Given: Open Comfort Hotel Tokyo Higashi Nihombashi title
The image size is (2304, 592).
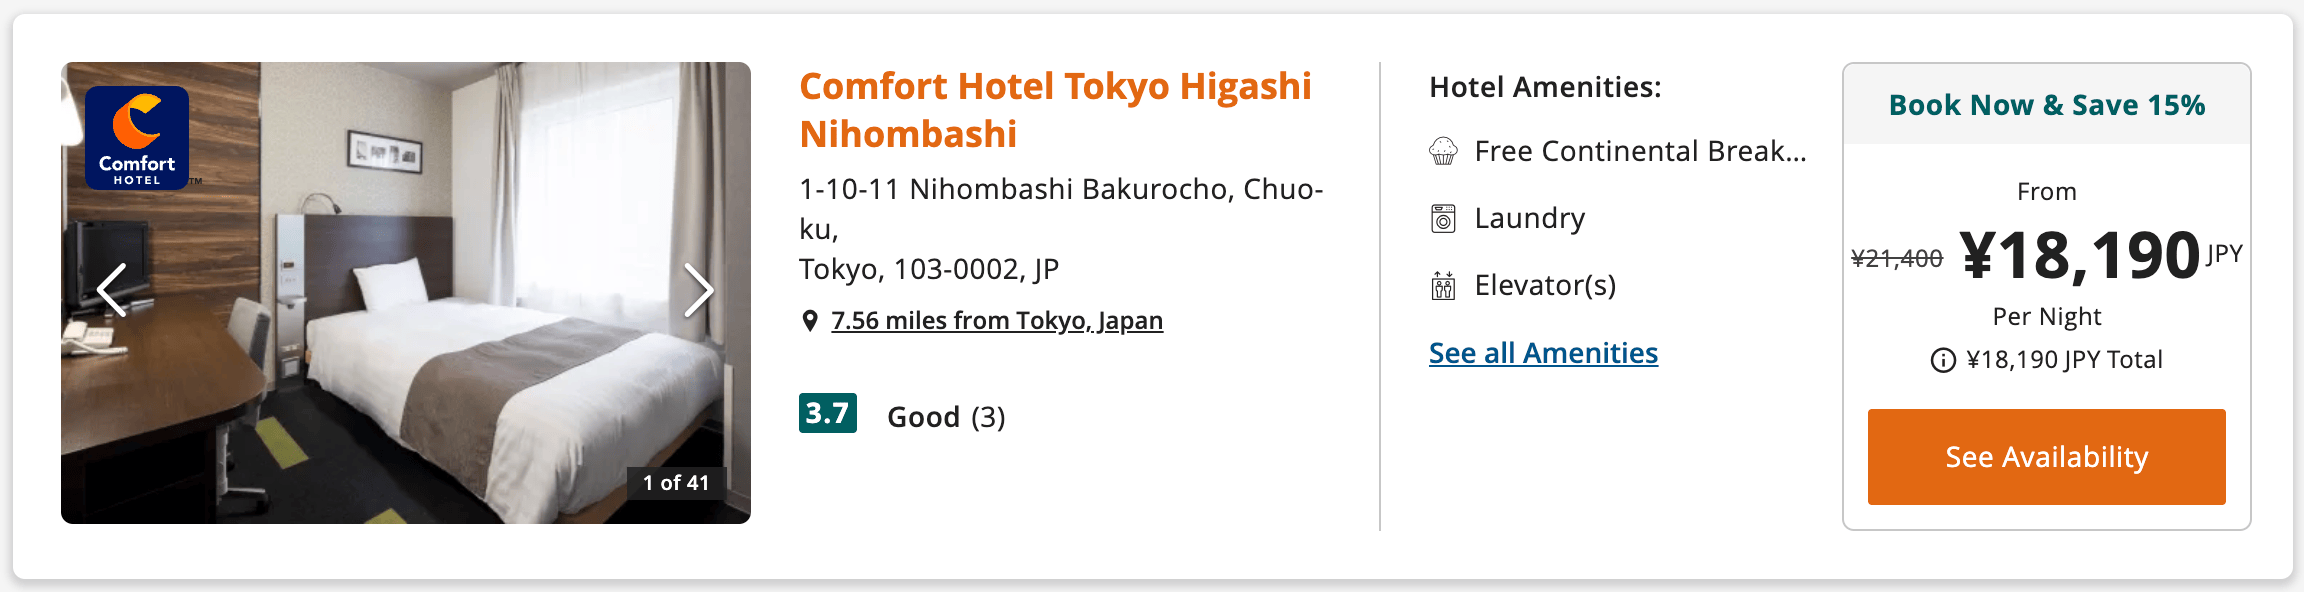Looking at the screenshot, I should [x=1055, y=110].
